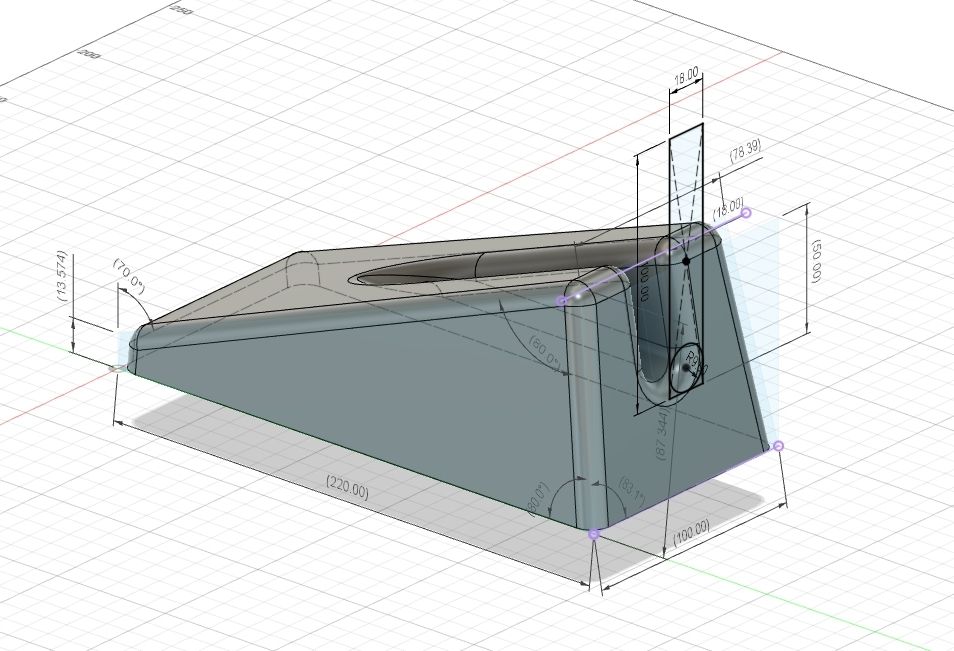Viewport: 954px width, 651px height.
Task: Select the (18.00) driven dimension on the purple line
Action: click(726, 210)
